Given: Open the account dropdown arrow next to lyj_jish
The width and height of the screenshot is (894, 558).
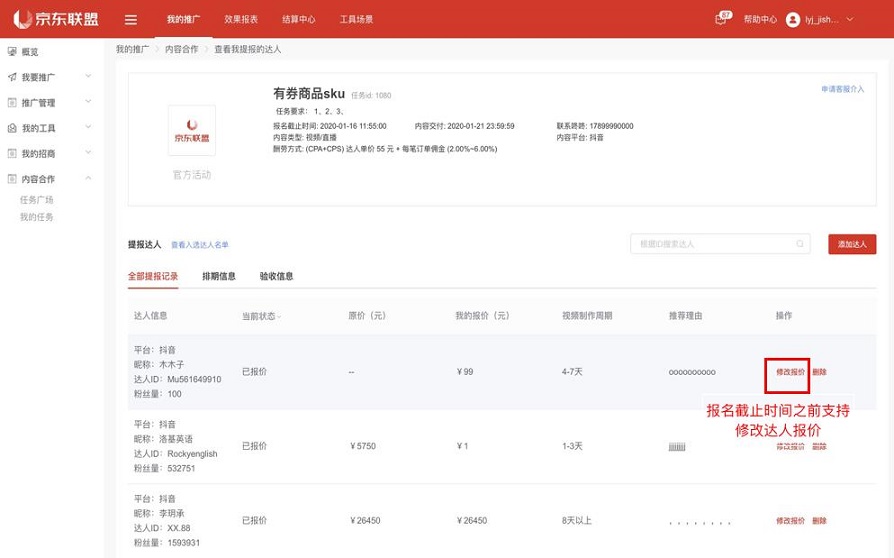Looking at the screenshot, I should [x=850, y=19].
